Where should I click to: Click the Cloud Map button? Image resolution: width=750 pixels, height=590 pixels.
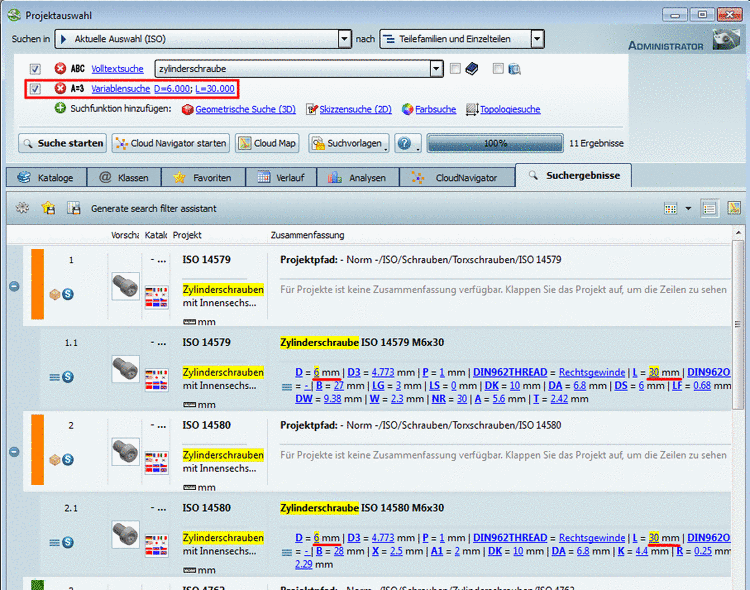tap(267, 143)
